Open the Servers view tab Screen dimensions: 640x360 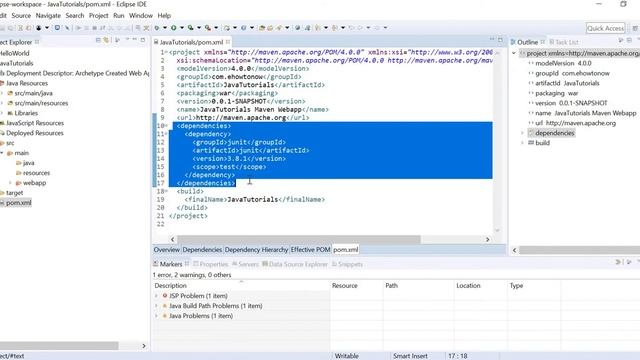tap(245, 264)
